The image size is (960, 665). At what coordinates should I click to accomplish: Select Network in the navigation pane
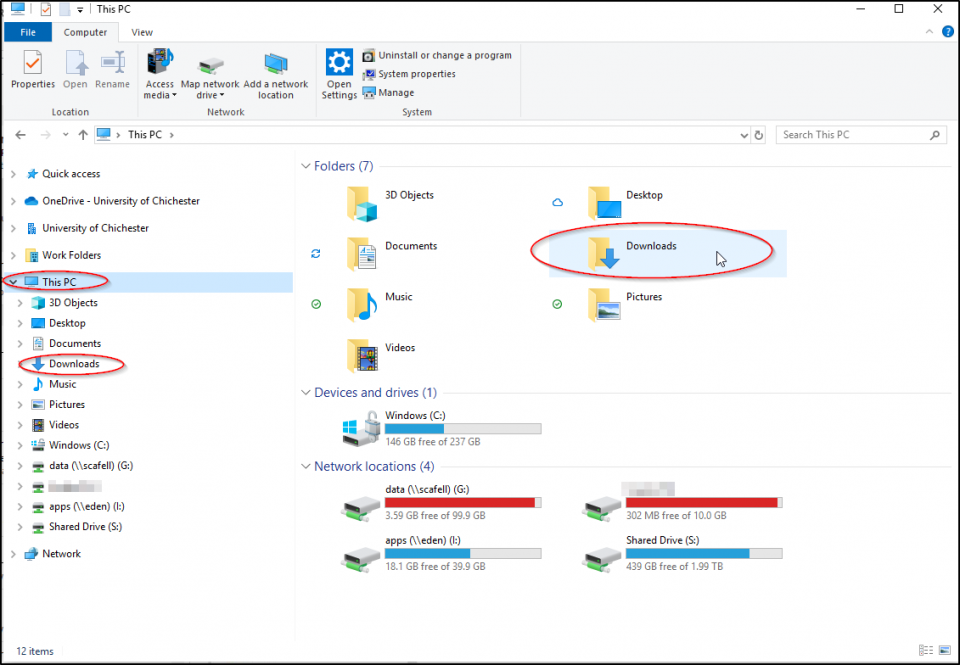[x=61, y=554]
